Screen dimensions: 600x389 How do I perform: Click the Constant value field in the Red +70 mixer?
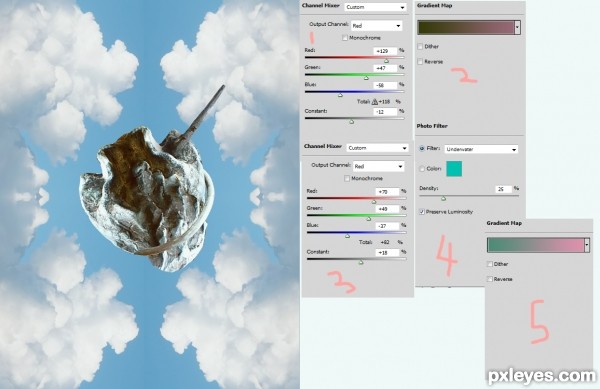click(387, 252)
